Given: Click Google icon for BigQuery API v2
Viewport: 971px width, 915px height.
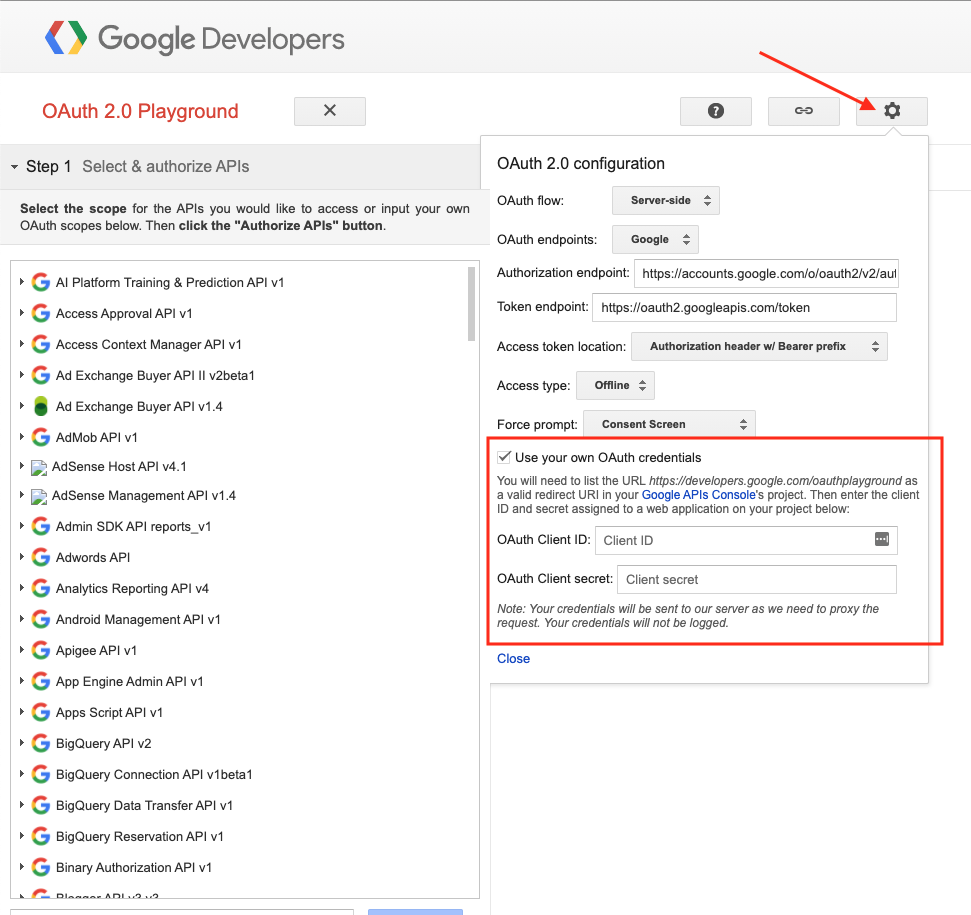Looking at the screenshot, I should [41, 743].
